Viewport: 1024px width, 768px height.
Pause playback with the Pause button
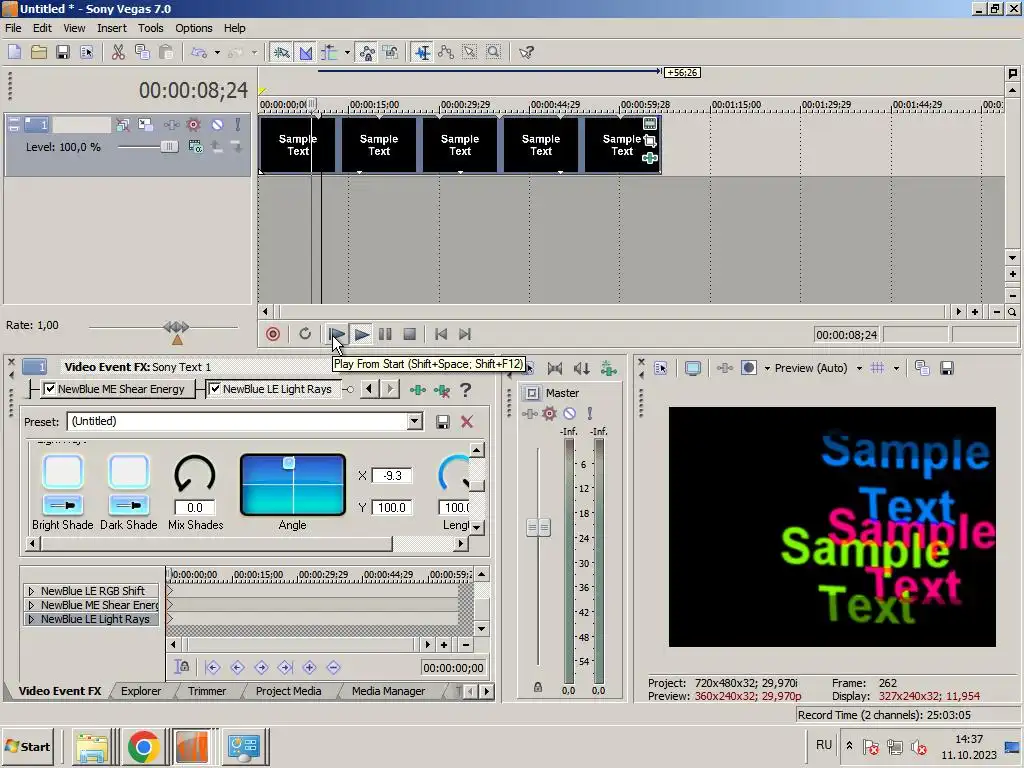click(x=385, y=334)
